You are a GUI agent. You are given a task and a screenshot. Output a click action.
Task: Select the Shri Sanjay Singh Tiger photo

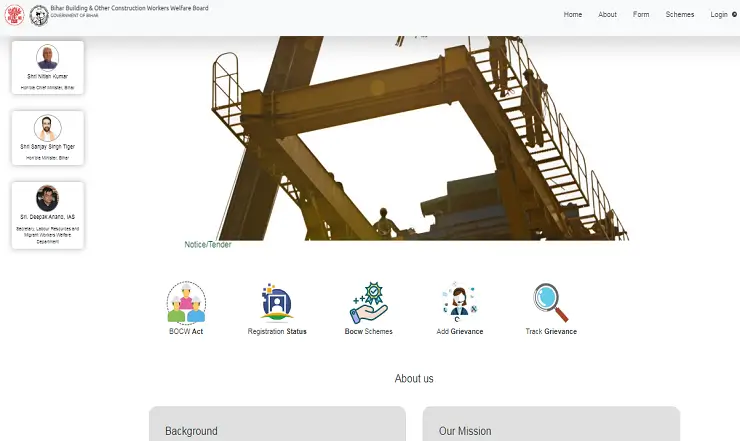pyautogui.click(x=48, y=128)
